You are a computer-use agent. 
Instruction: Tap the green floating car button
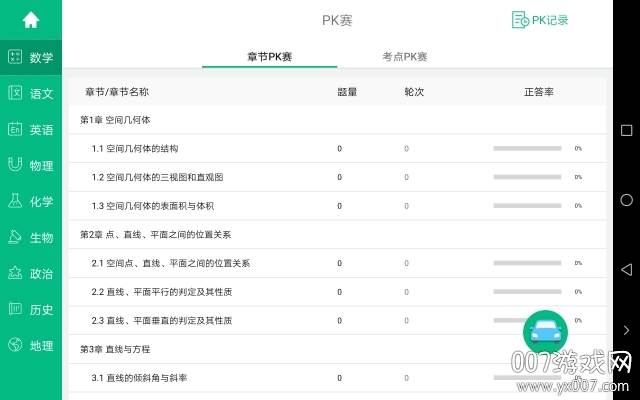545,333
